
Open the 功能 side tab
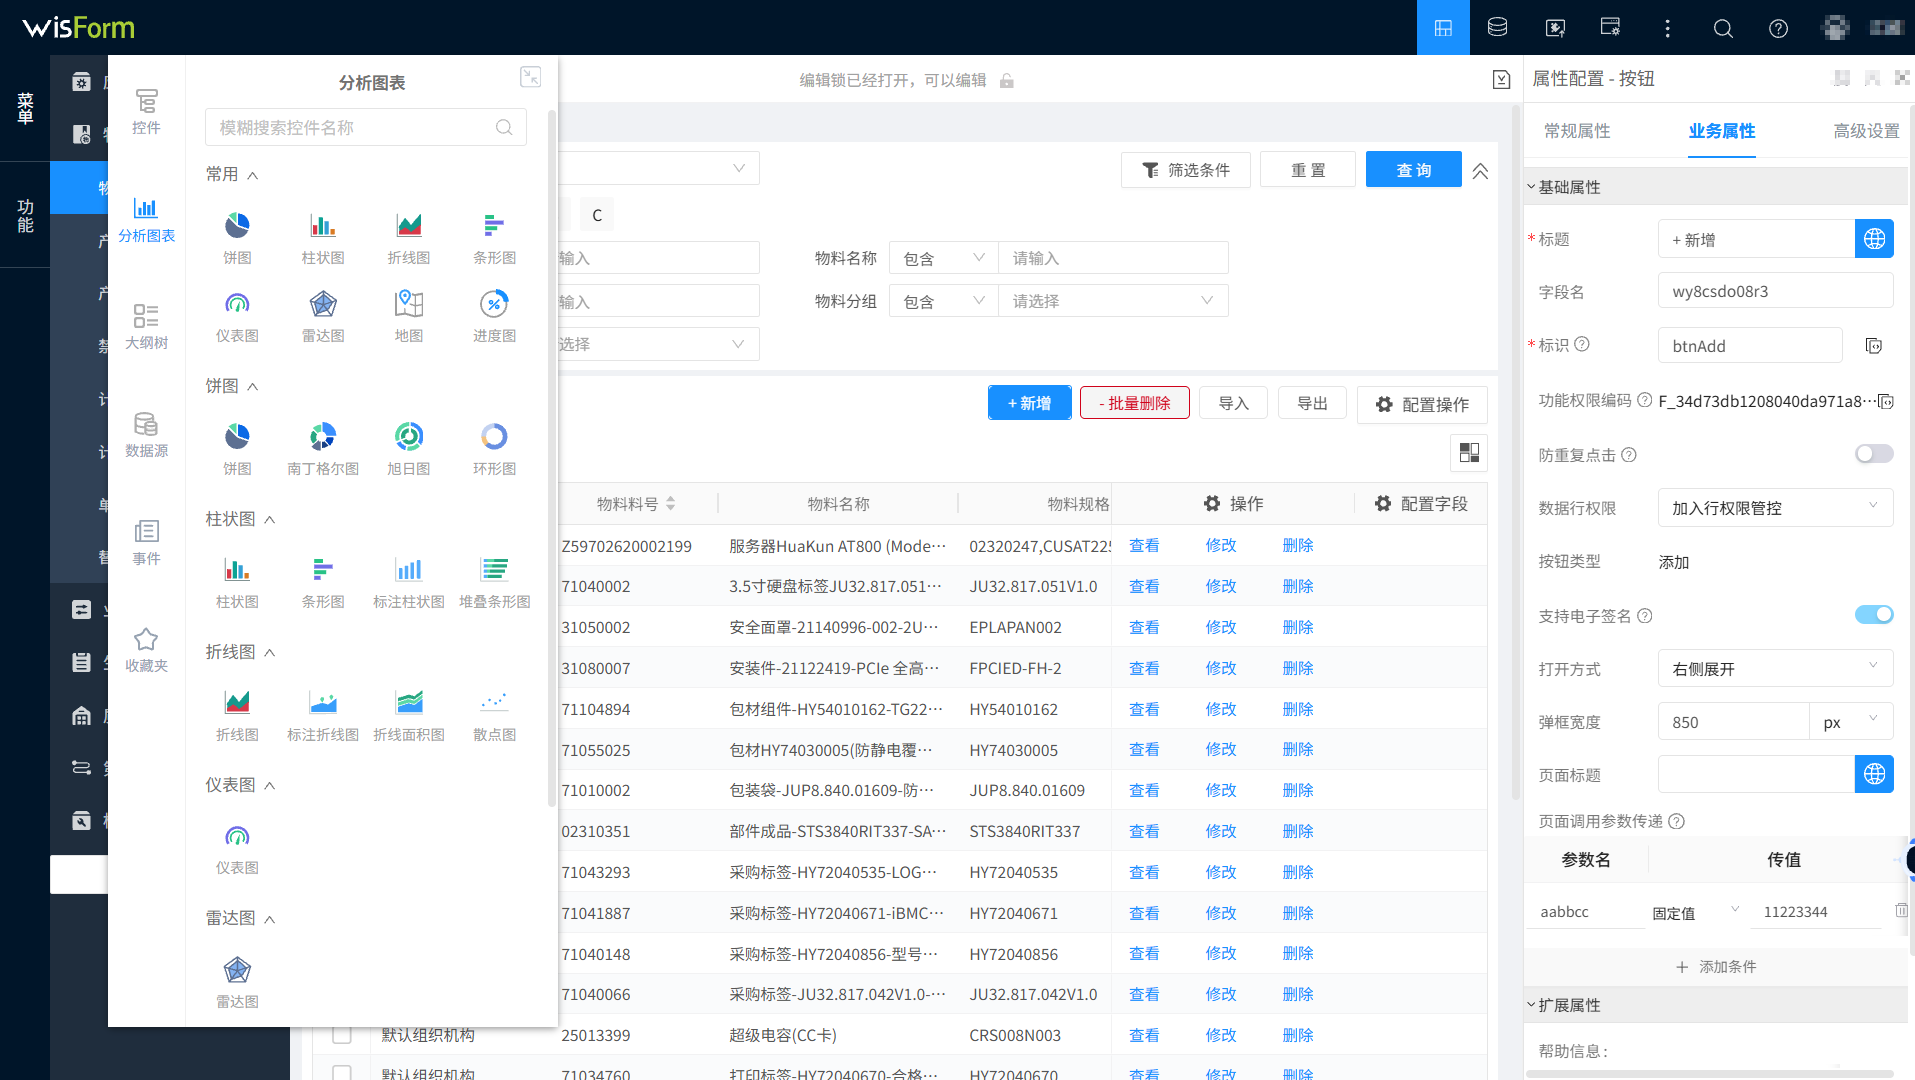25,215
